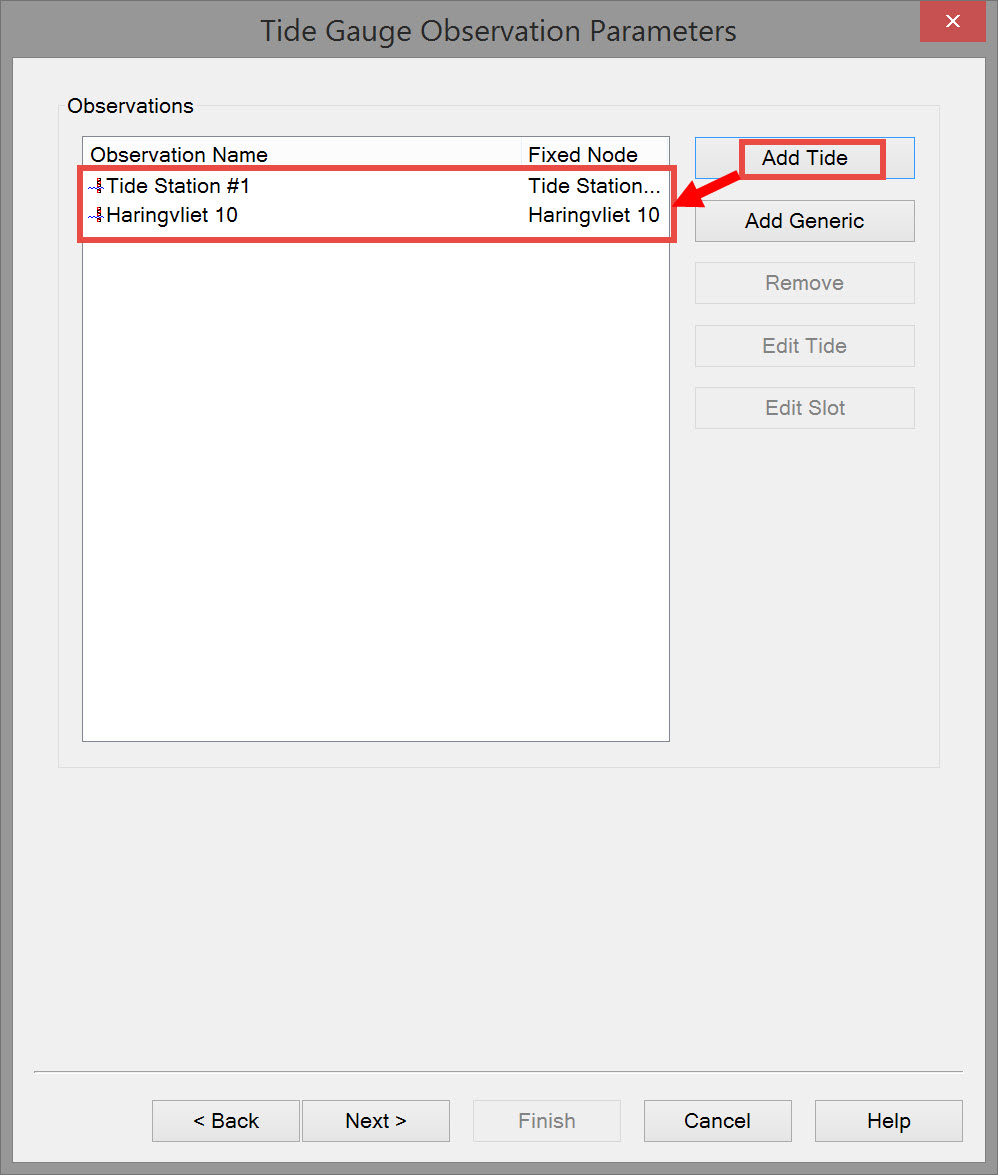Screen dimensions: 998x1175
Task: Select the Tide Station... fixed node cell
Action: coord(593,186)
